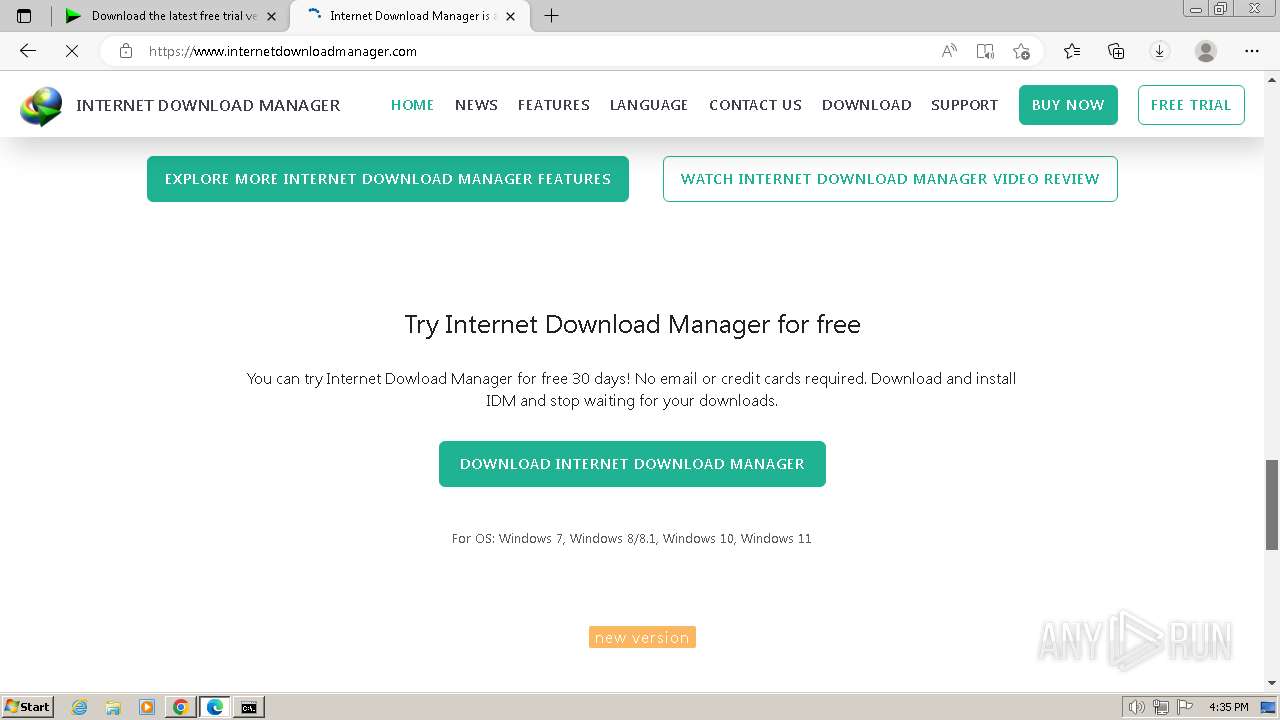Open the profile avatar icon

pyautogui.click(x=1206, y=51)
